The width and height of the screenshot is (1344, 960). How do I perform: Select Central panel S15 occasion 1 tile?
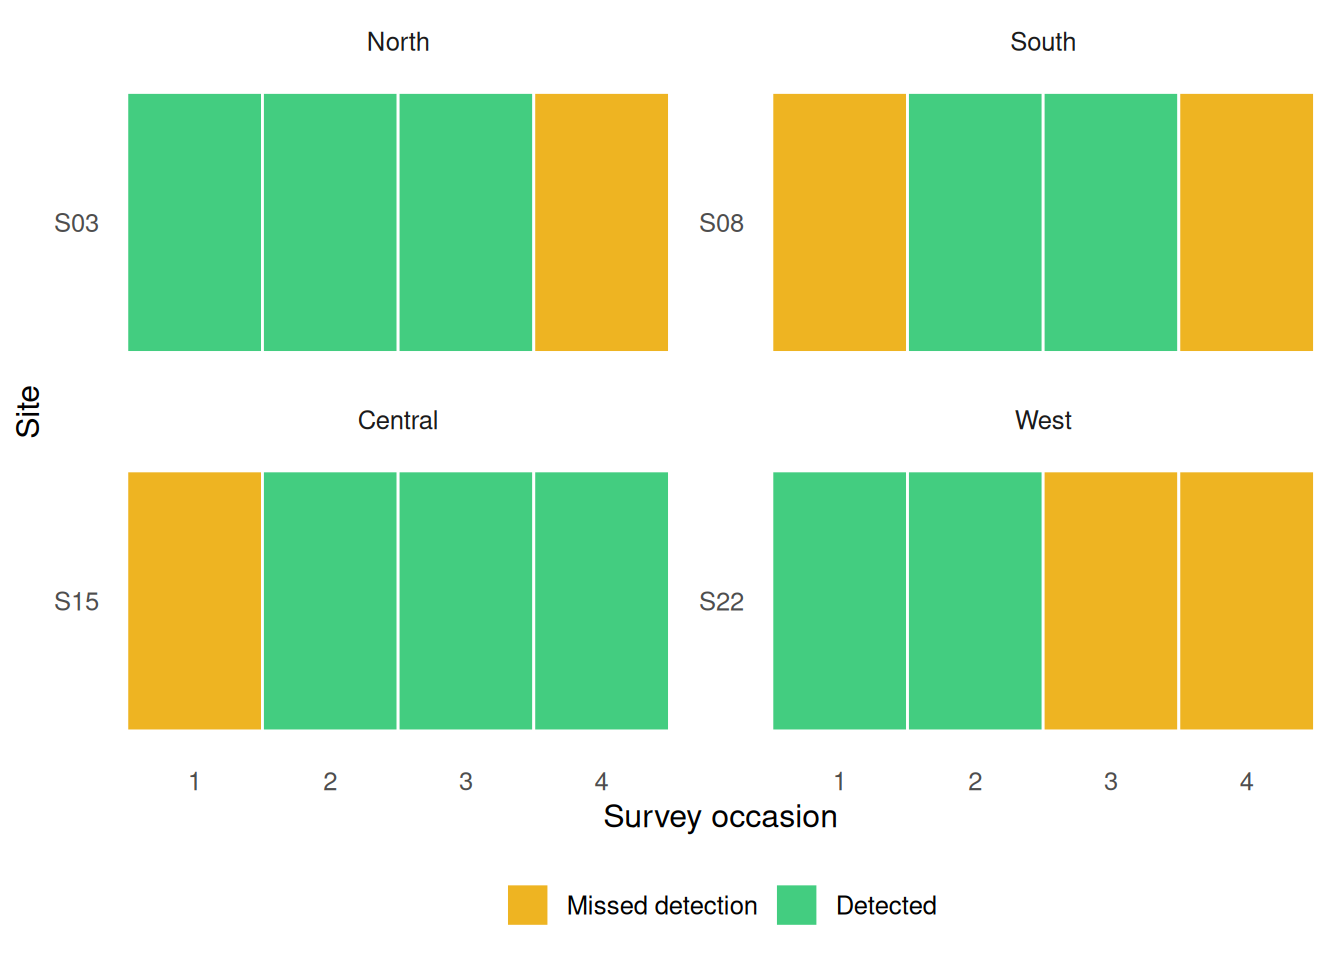point(195,600)
